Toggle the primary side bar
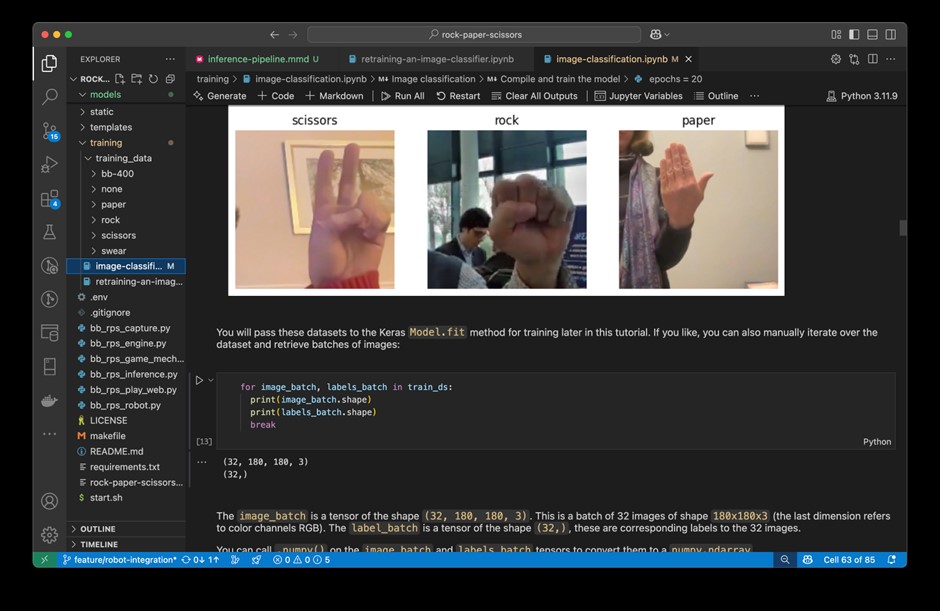The width and height of the screenshot is (940, 611). (854, 35)
